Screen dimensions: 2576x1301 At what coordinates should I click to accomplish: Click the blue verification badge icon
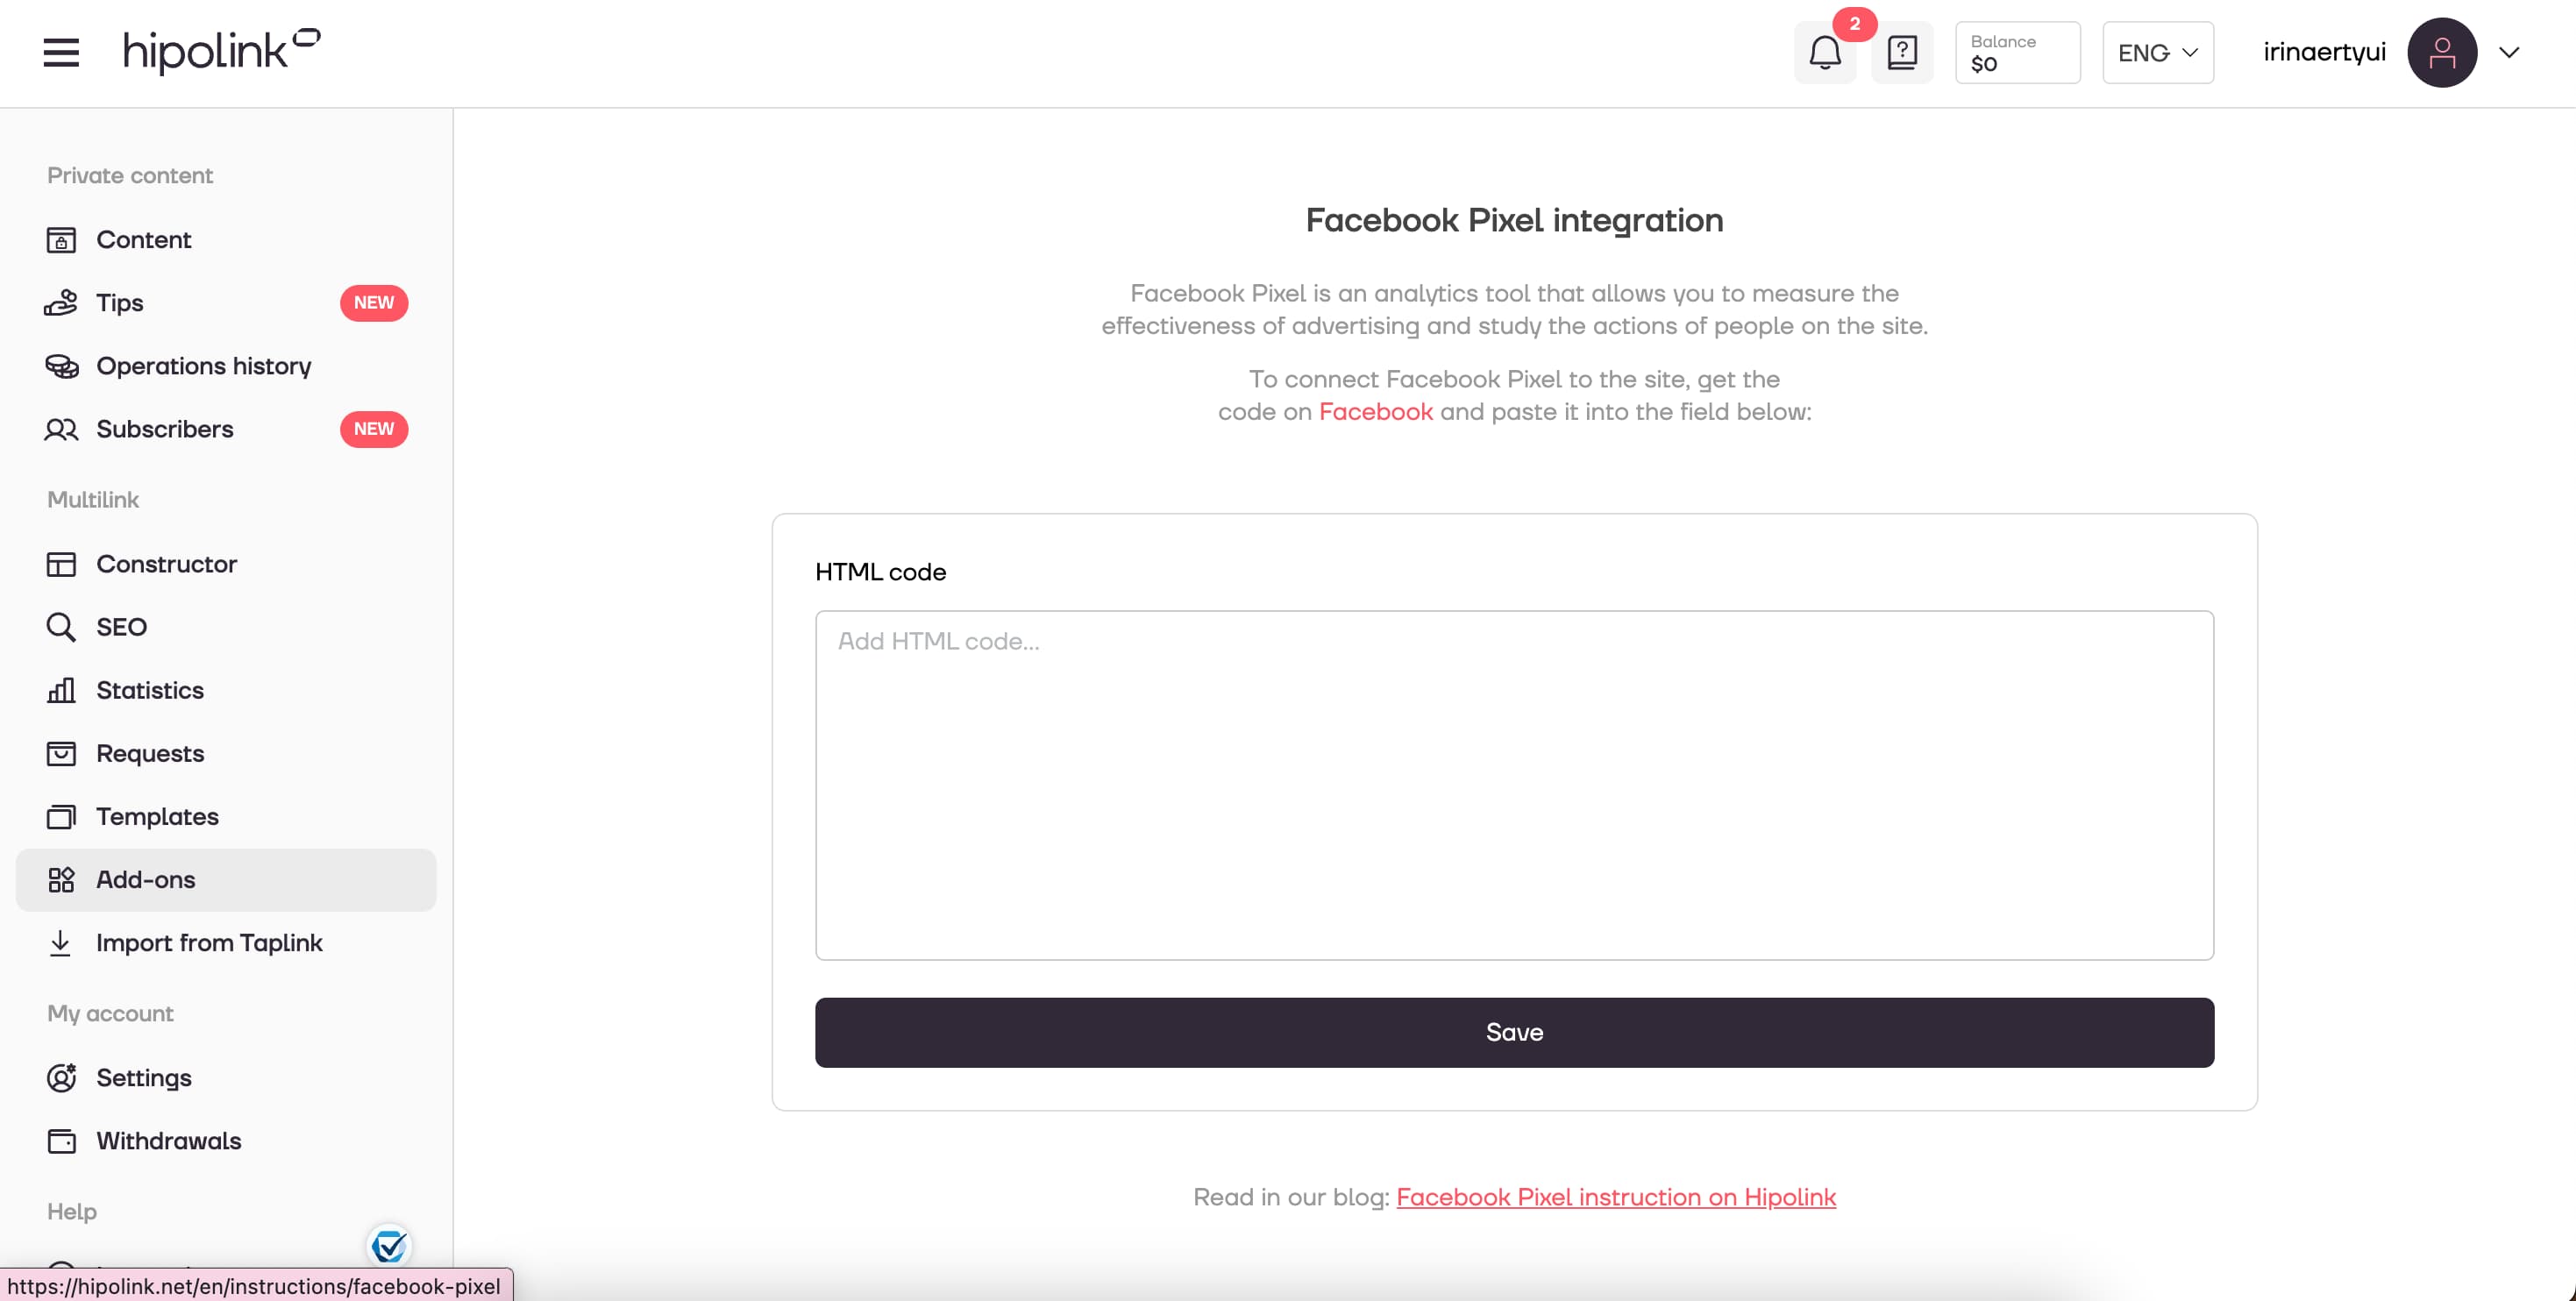[x=389, y=1246]
